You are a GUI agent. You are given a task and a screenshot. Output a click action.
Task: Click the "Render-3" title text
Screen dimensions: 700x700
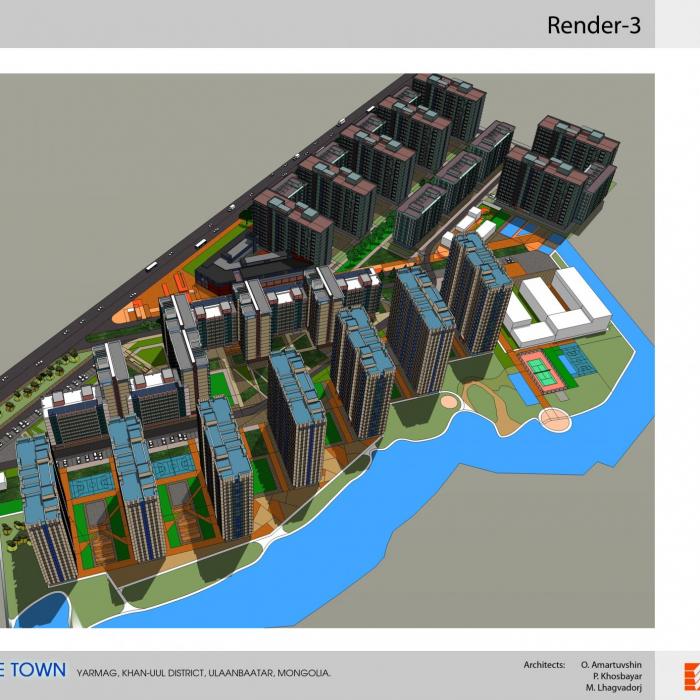pos(594,25)
